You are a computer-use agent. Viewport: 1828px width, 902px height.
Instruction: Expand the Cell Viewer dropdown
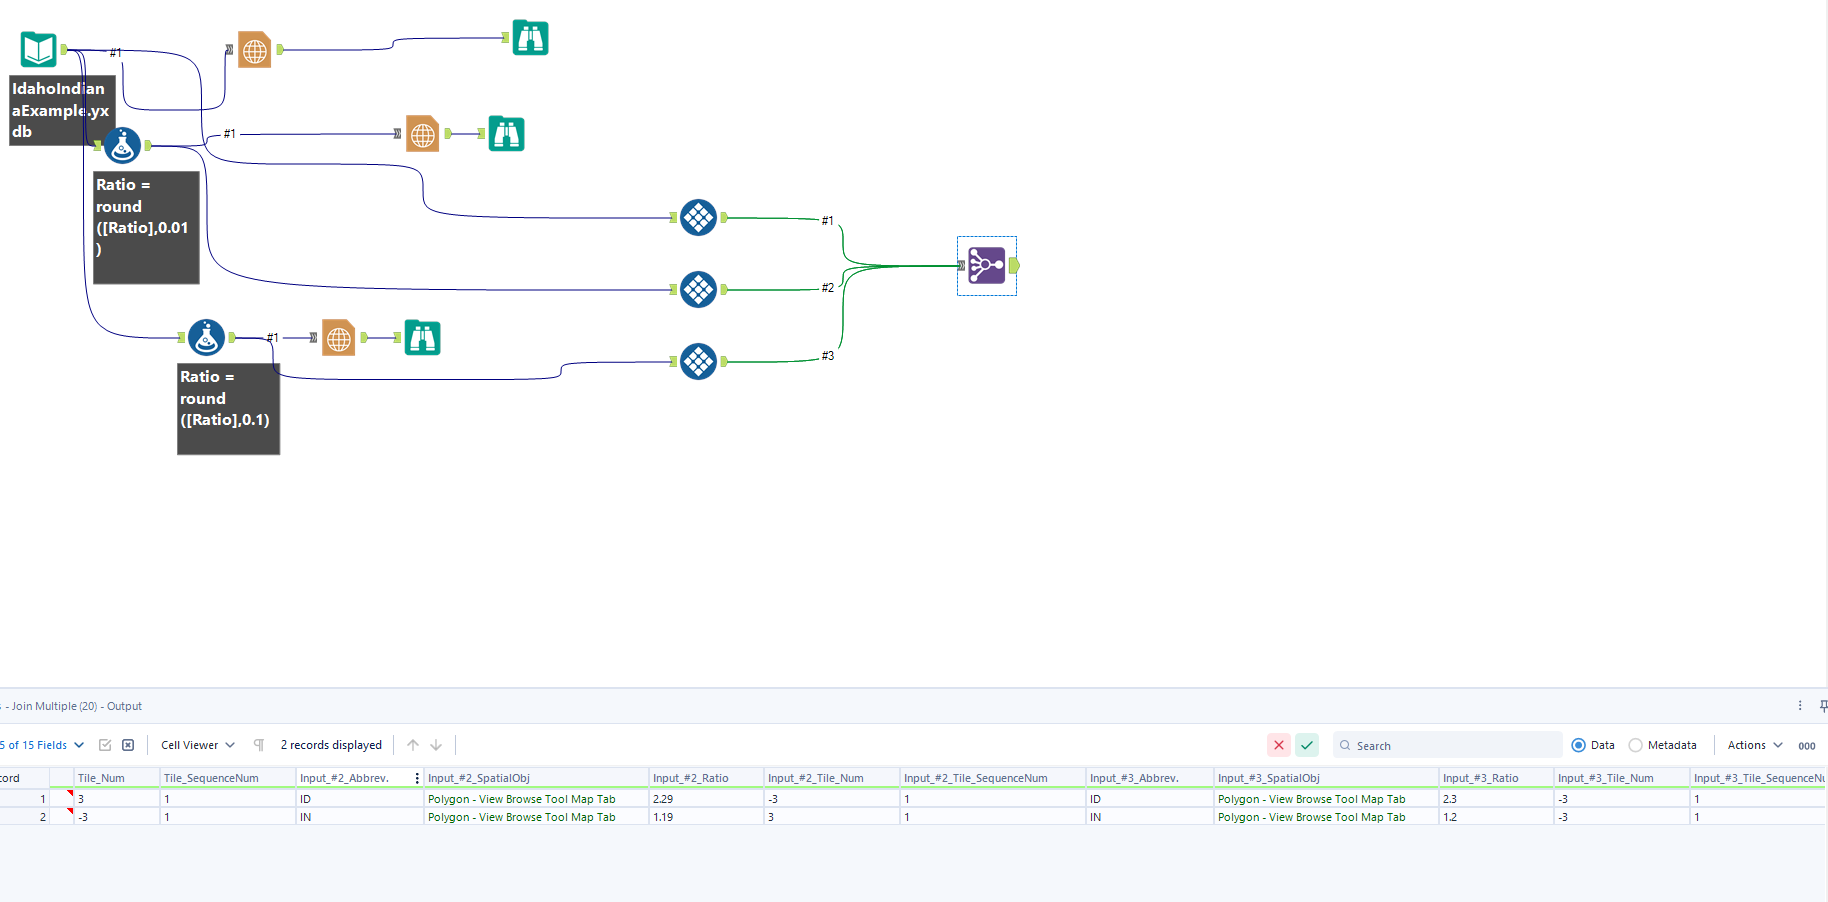(x=196, y=745)
